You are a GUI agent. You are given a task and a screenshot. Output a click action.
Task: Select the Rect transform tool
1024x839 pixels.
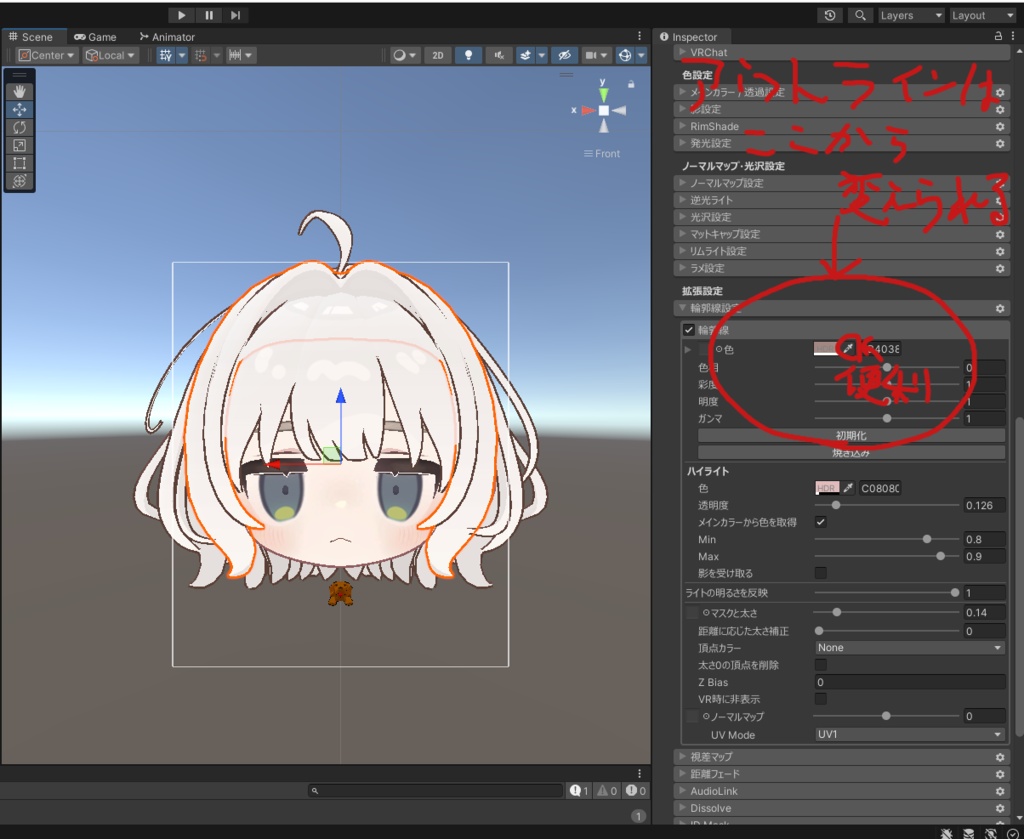pyautogui.click(x=20, y=163)
